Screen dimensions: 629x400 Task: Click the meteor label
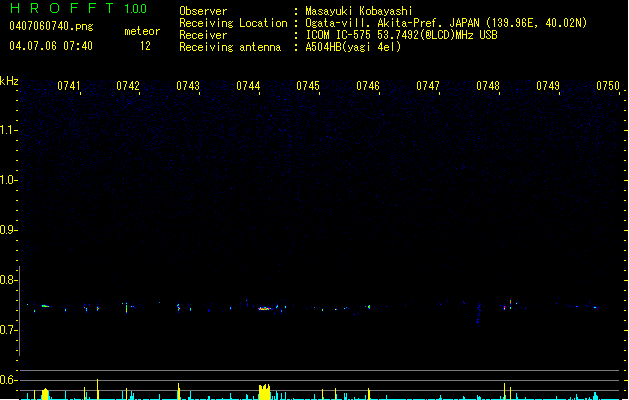pyautogui.click(x=142, y=31)
